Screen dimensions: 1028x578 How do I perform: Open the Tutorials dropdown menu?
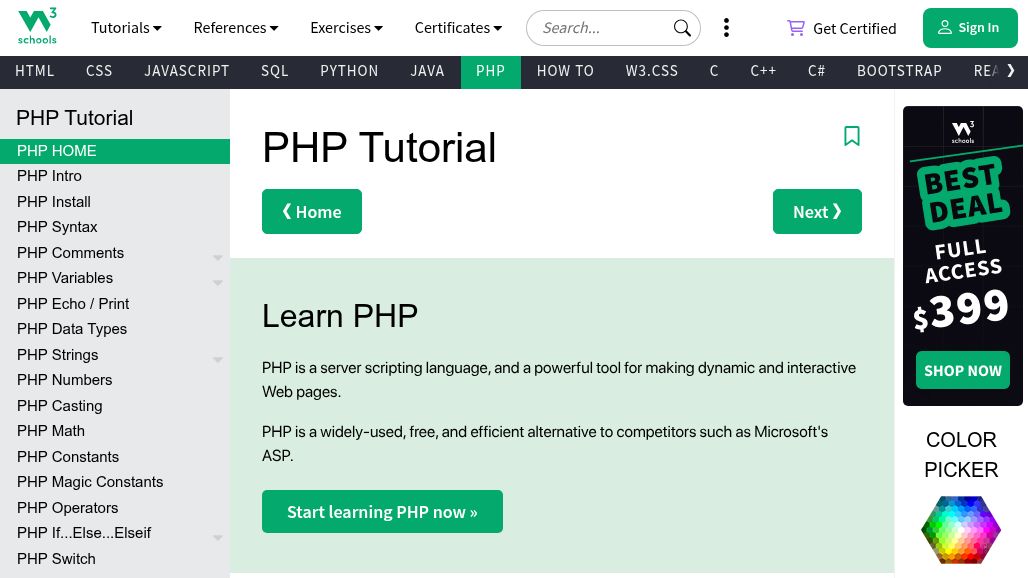pyautogui.click(x=126, y=28)
